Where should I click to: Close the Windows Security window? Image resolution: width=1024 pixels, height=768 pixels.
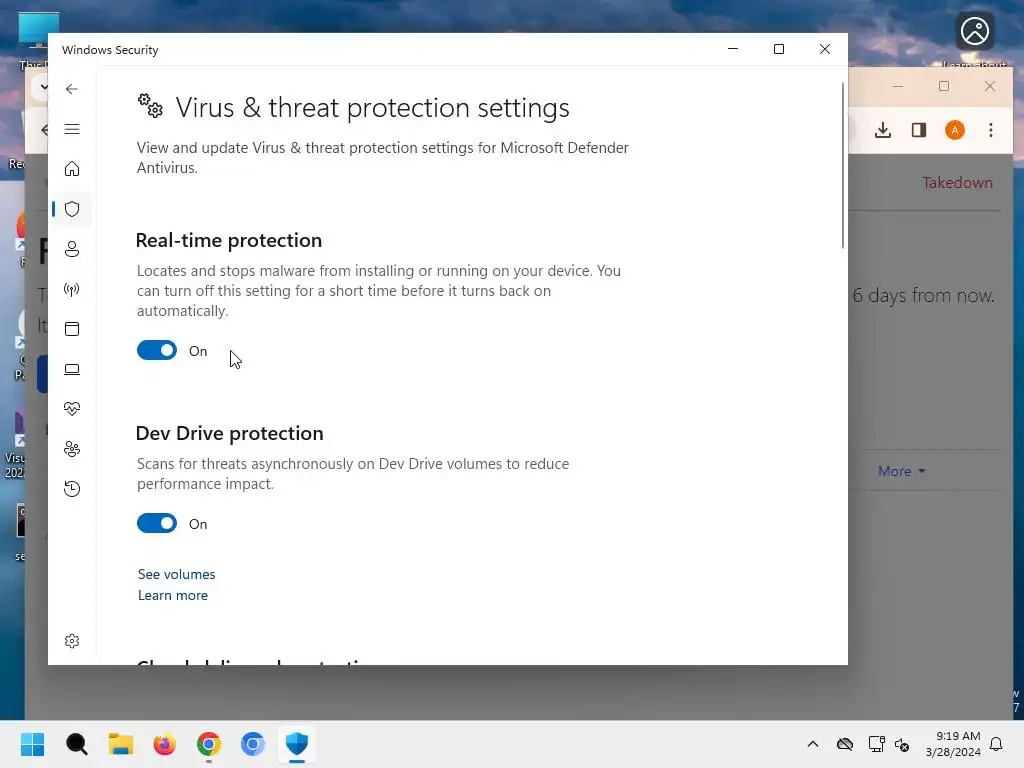[x=825, y=49]
